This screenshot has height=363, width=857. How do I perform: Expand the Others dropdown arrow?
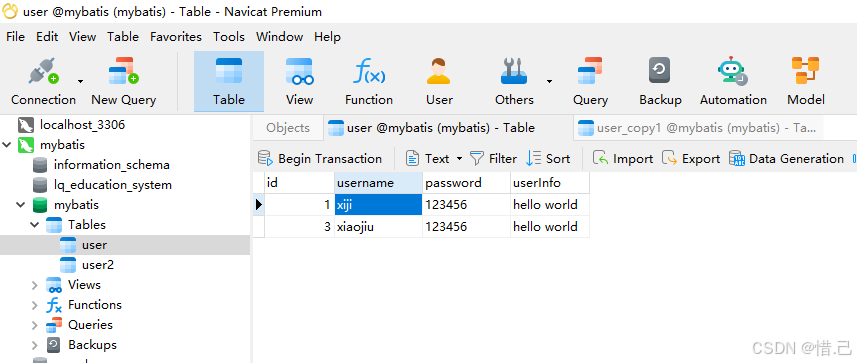(x=549, y=82)
